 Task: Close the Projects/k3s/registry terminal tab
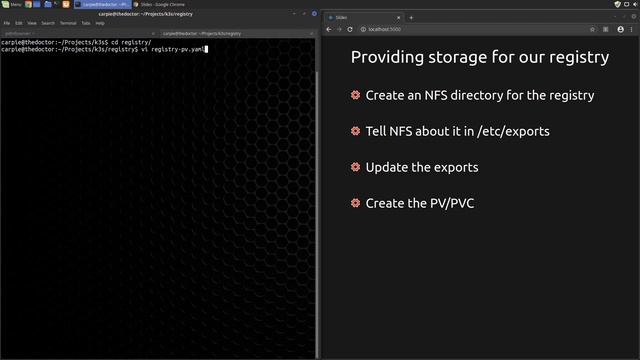(x=311, y=34)
